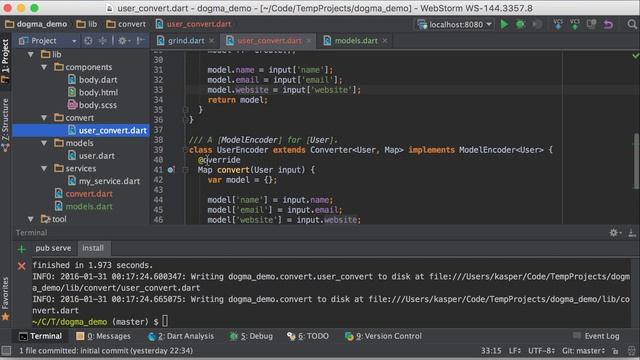Screen dimensions: 640x360
Task: Open user.dart in project tree
Action: [91, 156]
